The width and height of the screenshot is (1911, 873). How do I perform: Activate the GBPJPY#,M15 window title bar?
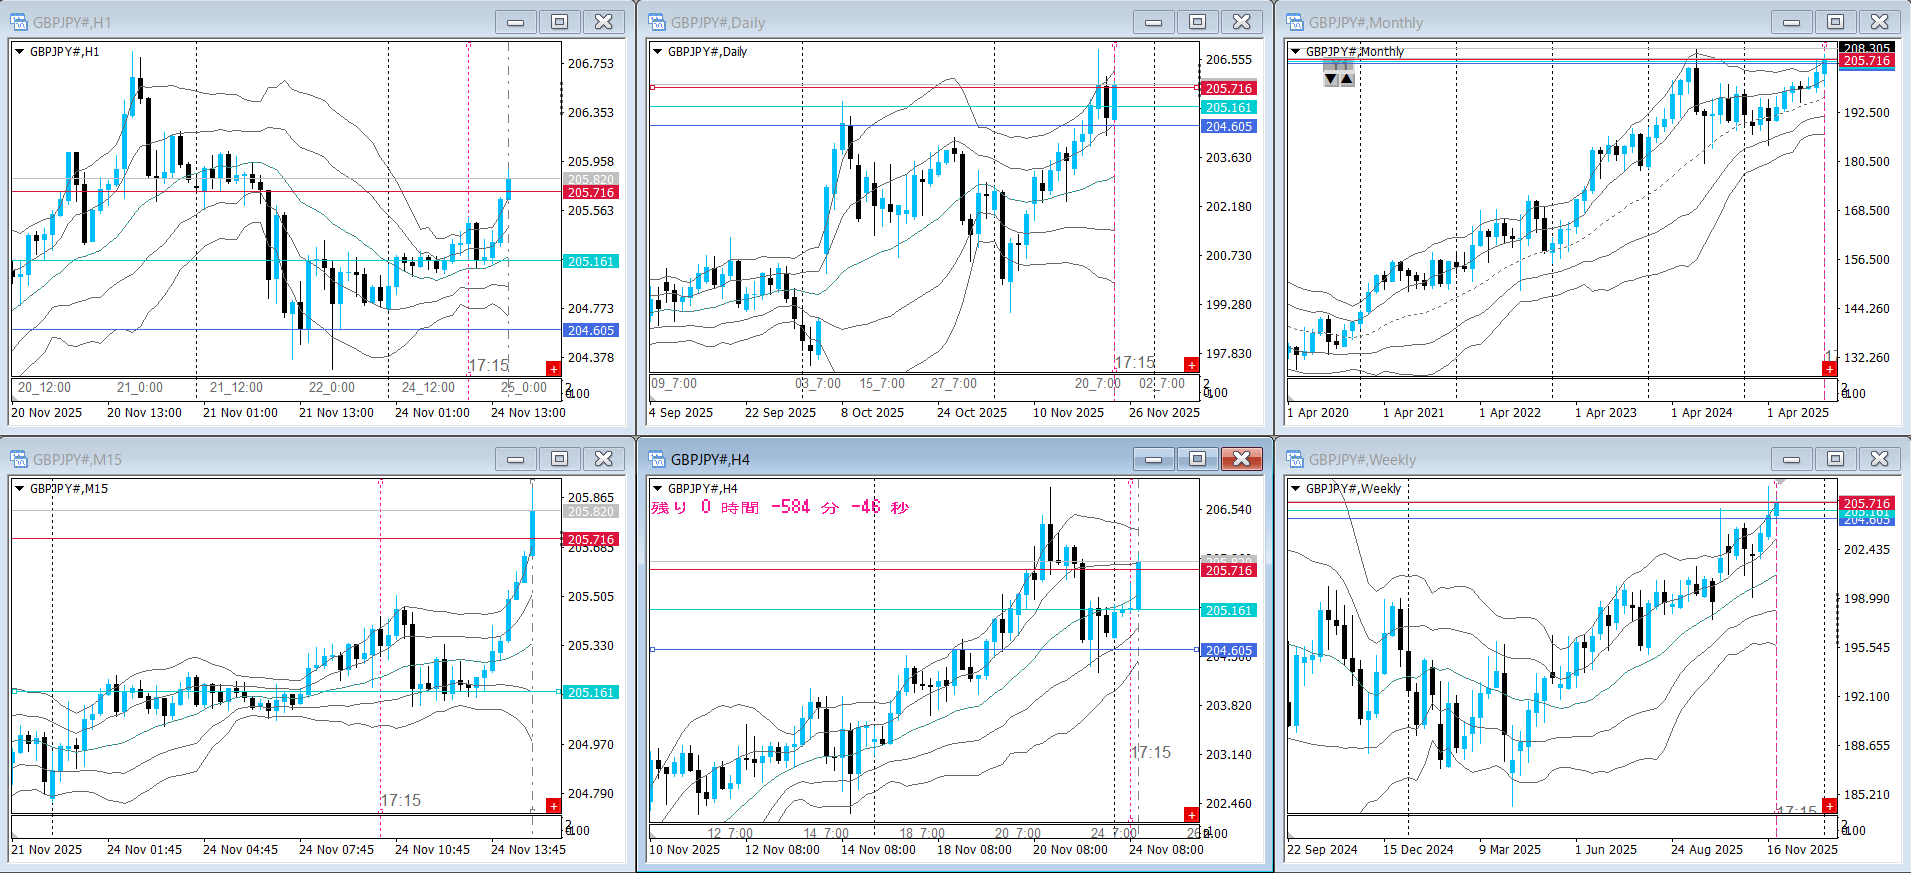[x=250, y=459]
